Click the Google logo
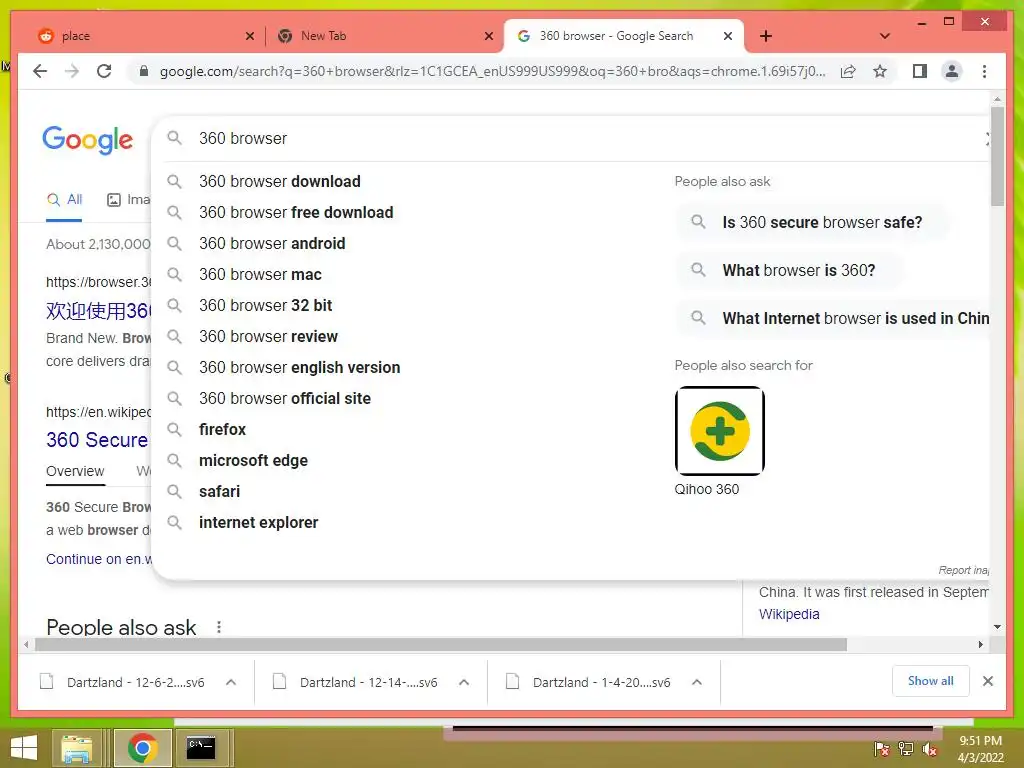This screenshot has width=1024, height=768. [88, 140]
